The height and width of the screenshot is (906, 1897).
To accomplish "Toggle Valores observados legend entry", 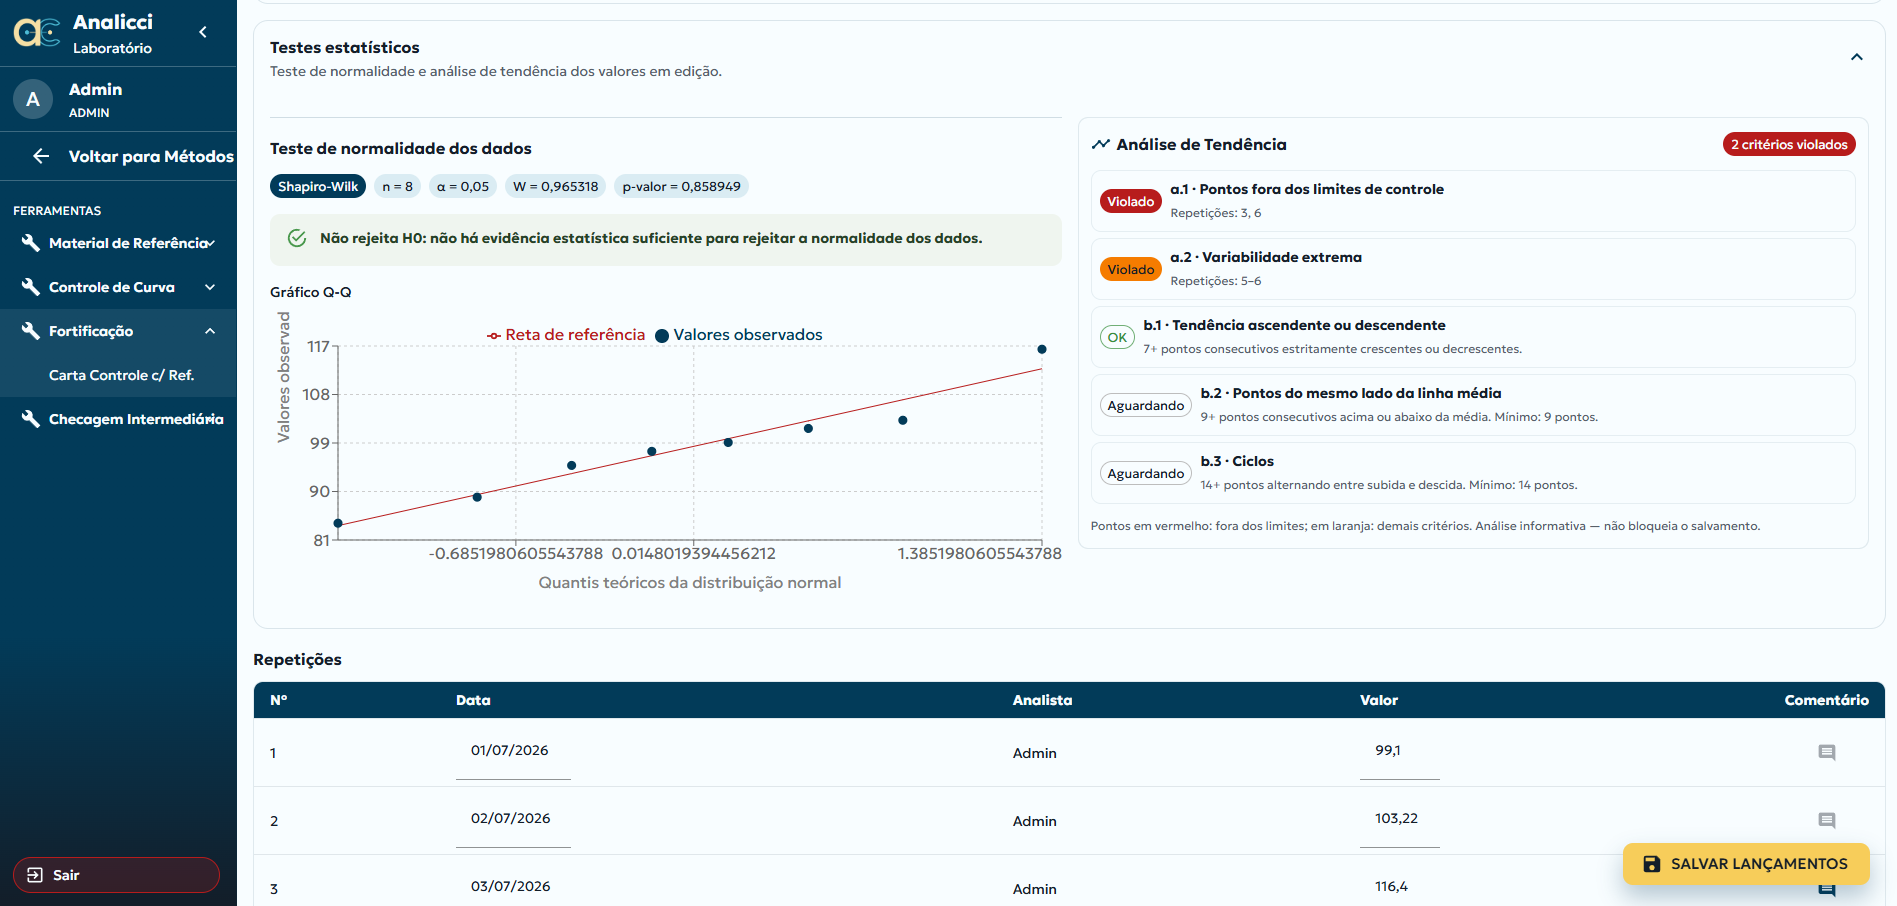I will point(739,335).
